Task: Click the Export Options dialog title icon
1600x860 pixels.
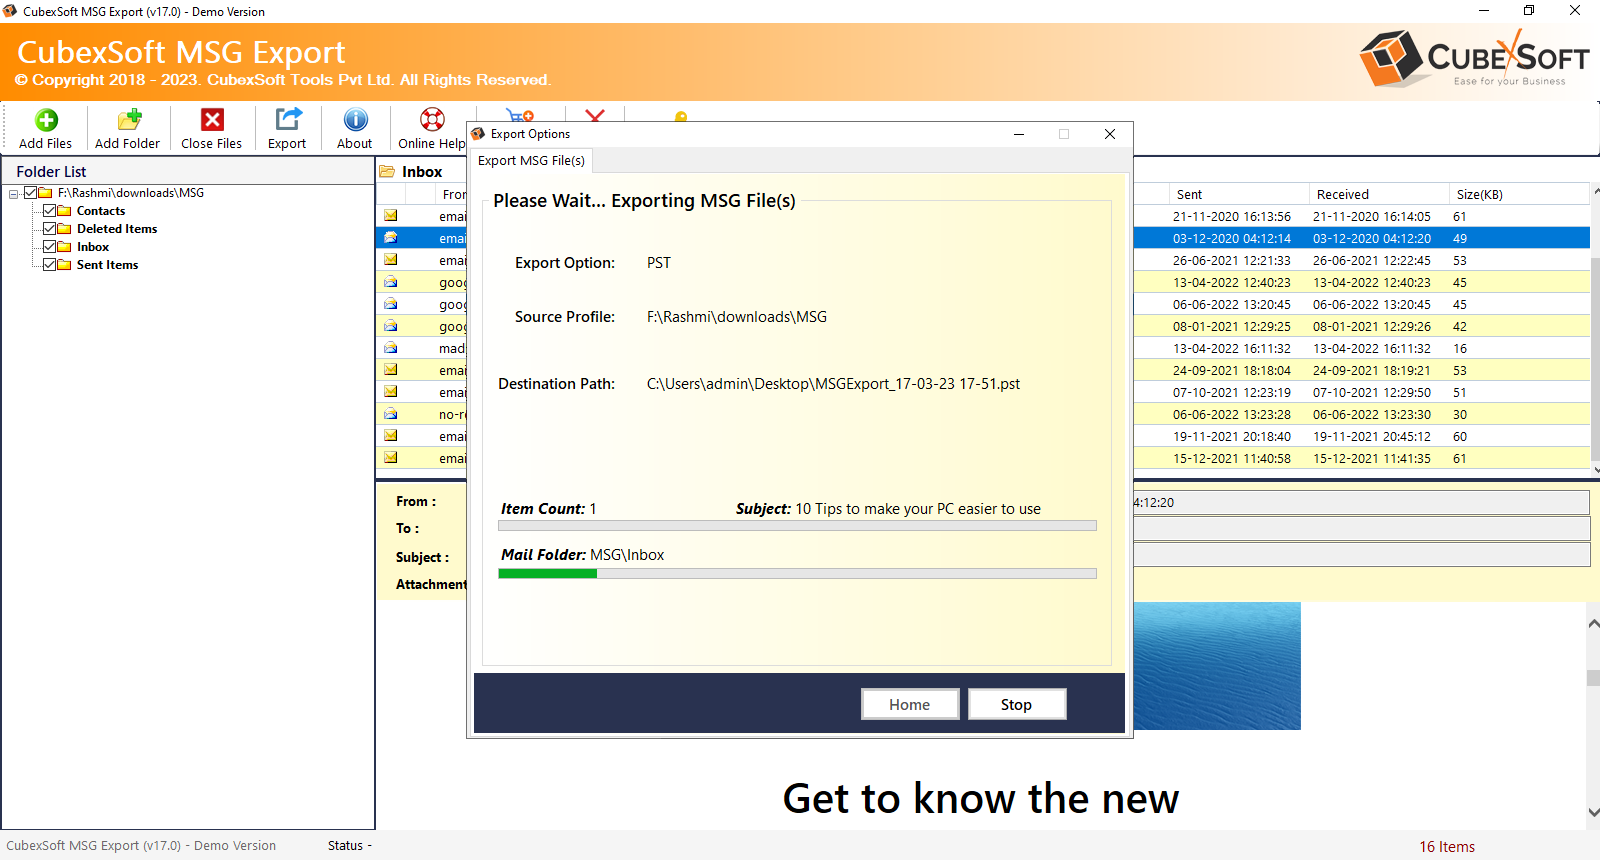Action: coord(478,134)
